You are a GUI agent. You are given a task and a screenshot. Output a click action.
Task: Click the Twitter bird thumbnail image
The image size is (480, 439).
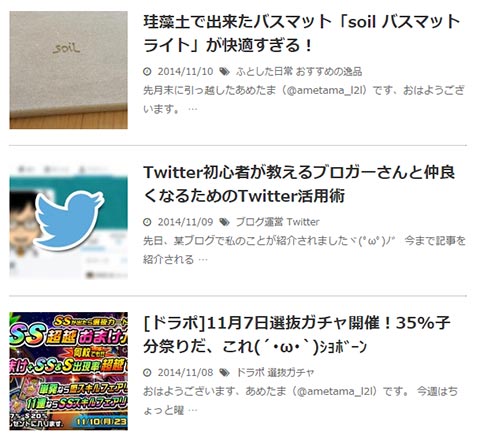68,221
